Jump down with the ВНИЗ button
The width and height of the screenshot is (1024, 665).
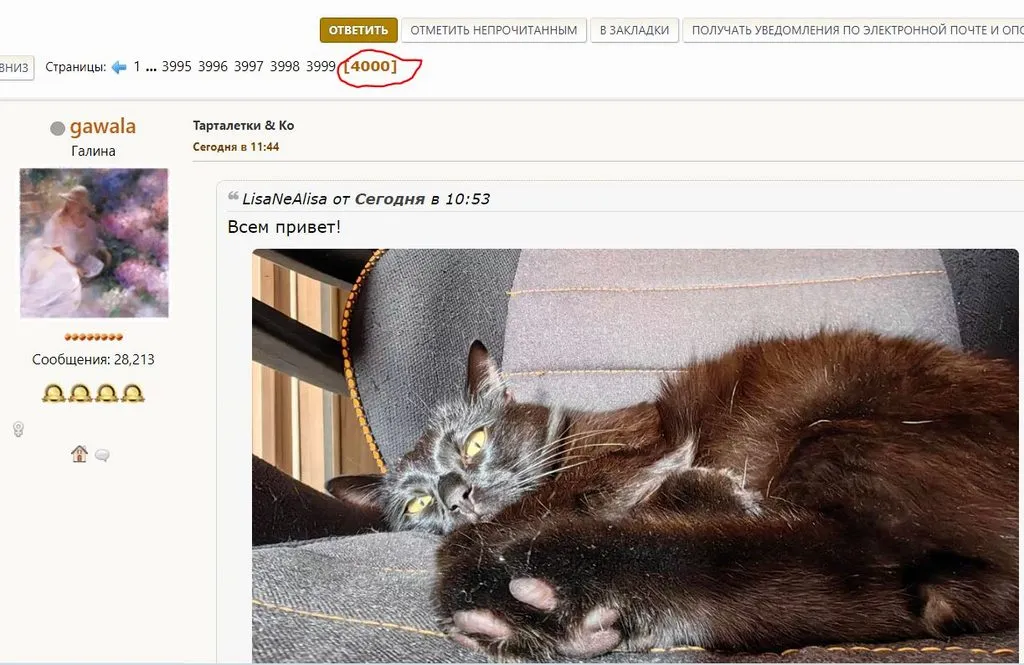point(14,67)
